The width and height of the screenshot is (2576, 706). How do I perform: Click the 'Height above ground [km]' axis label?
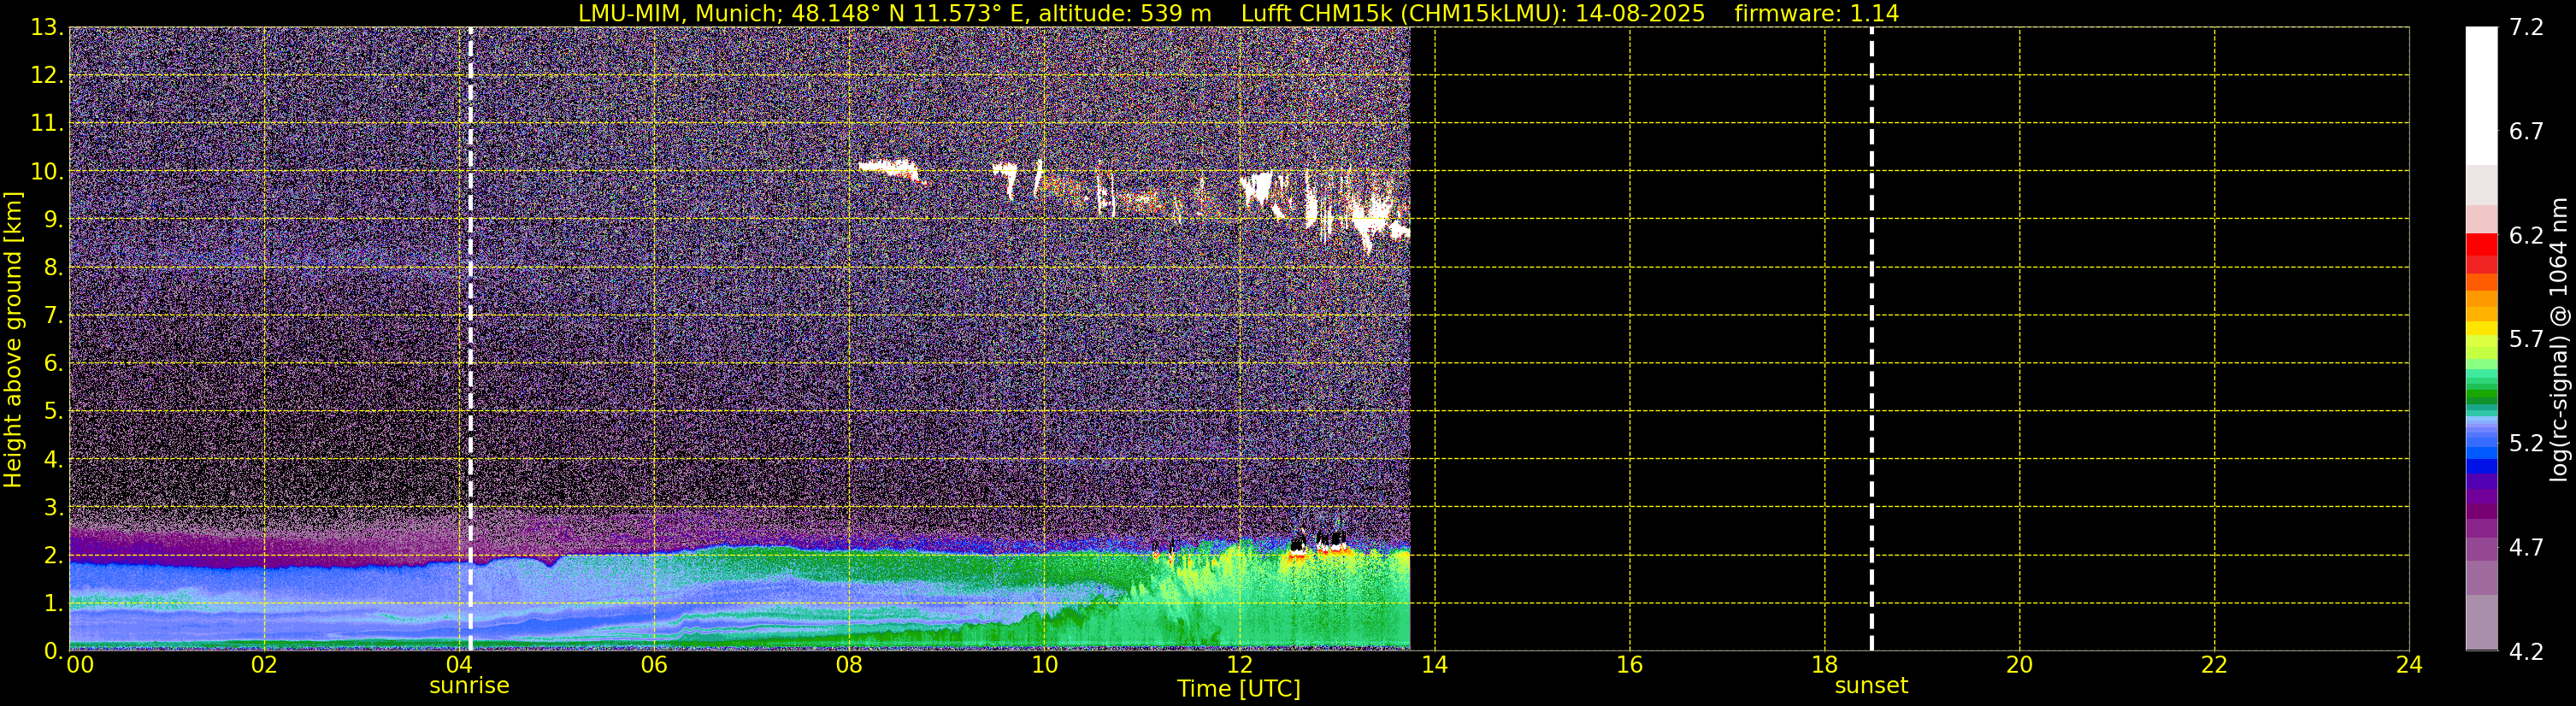(x=13, y=339)
